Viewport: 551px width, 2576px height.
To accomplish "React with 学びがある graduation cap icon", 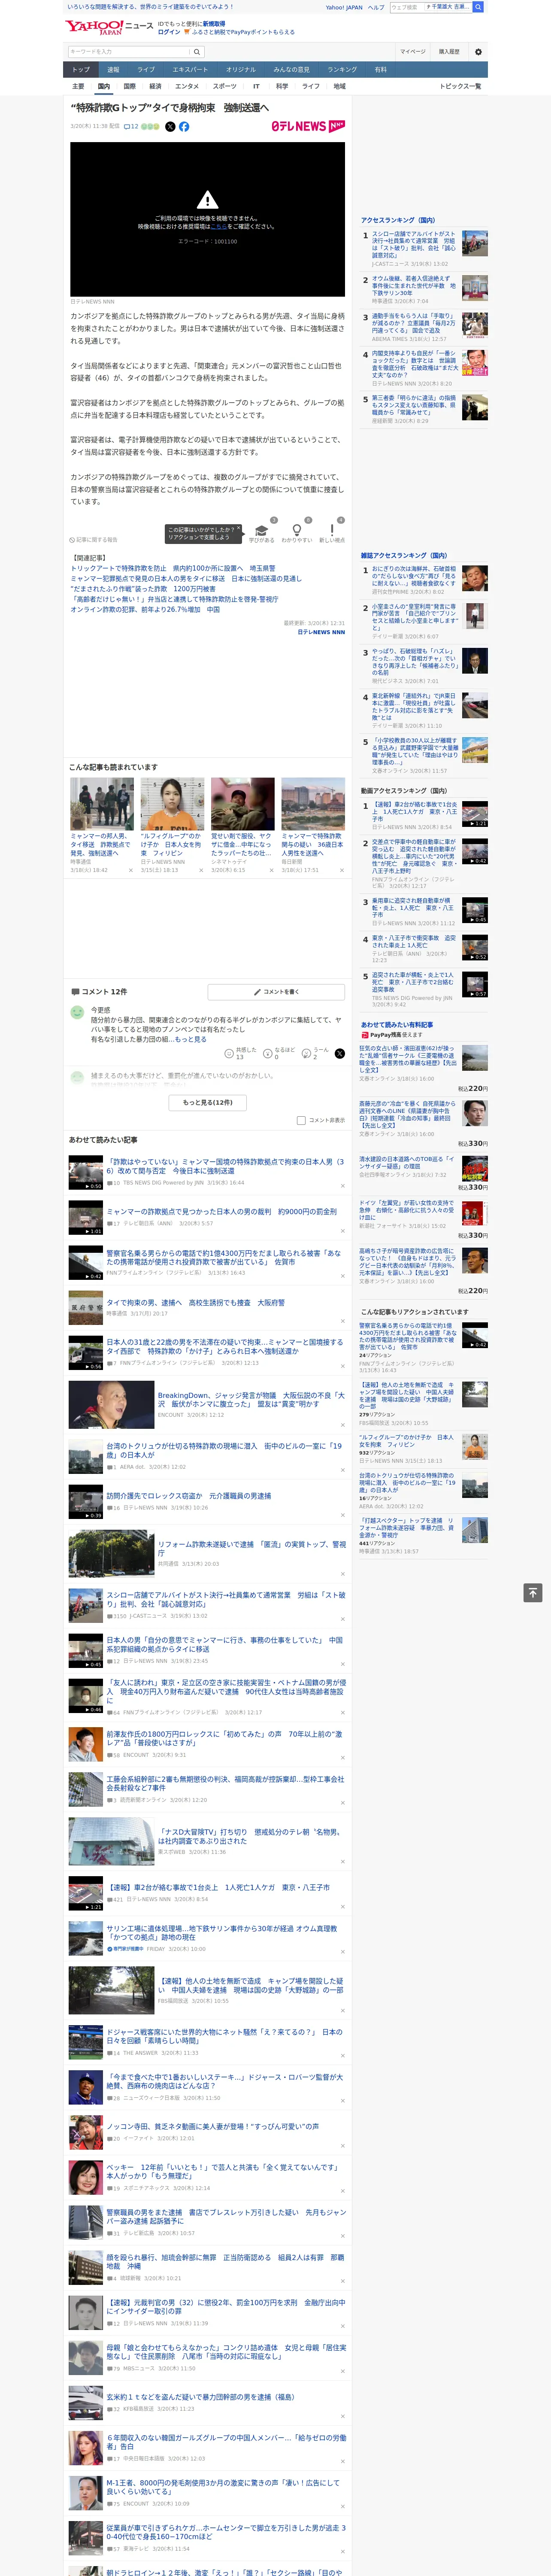I will (x=262, y=531).
